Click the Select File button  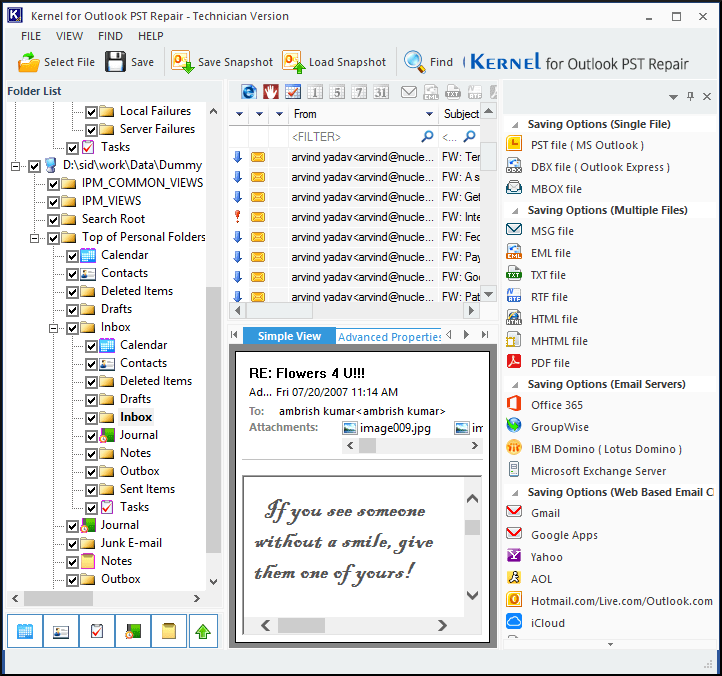point(56,62)
